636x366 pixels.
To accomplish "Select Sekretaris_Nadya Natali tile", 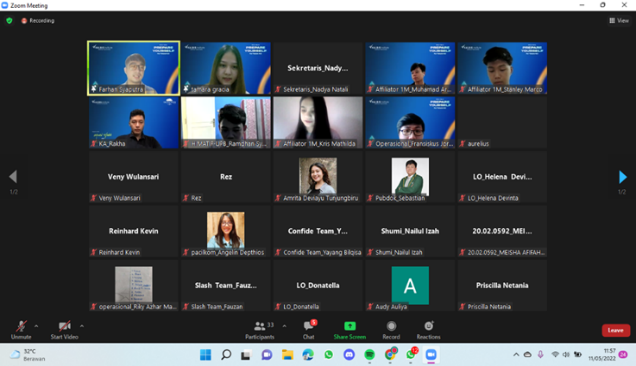I will pyautogui.click(x=318, y=68).
